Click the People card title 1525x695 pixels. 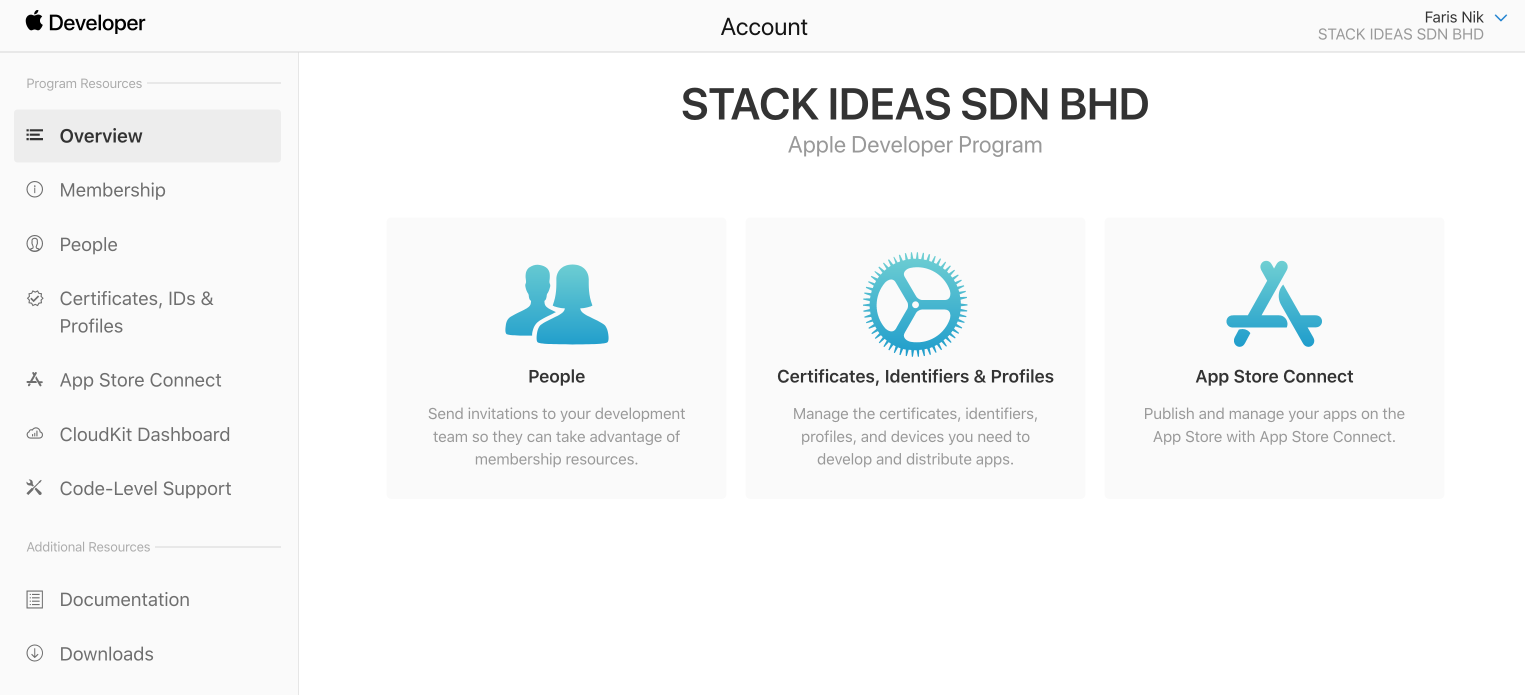click(x=557, y=376)
